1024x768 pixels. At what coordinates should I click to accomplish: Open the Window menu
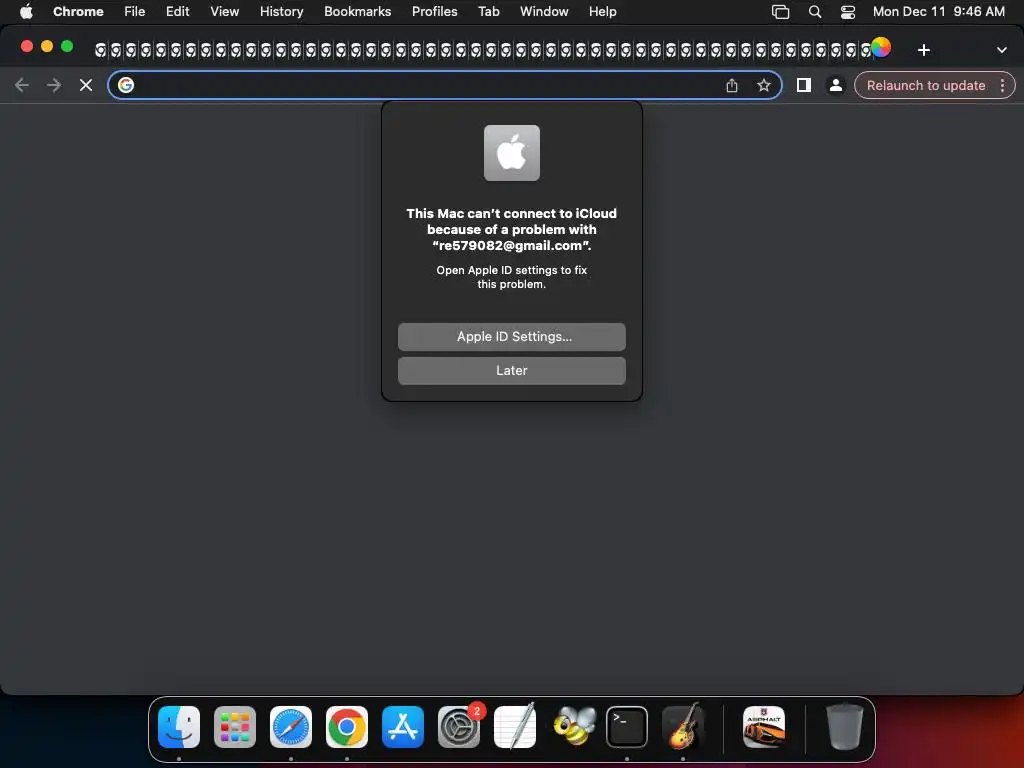(x=544, y=11)
